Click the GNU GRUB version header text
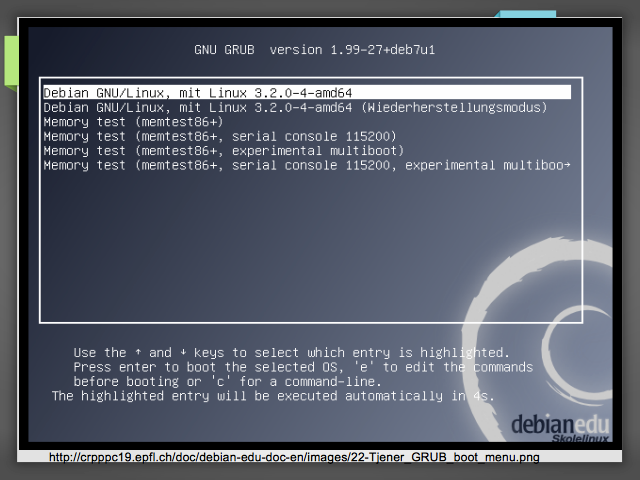Viewport: 640px width, 480px height. pos(314,49)
